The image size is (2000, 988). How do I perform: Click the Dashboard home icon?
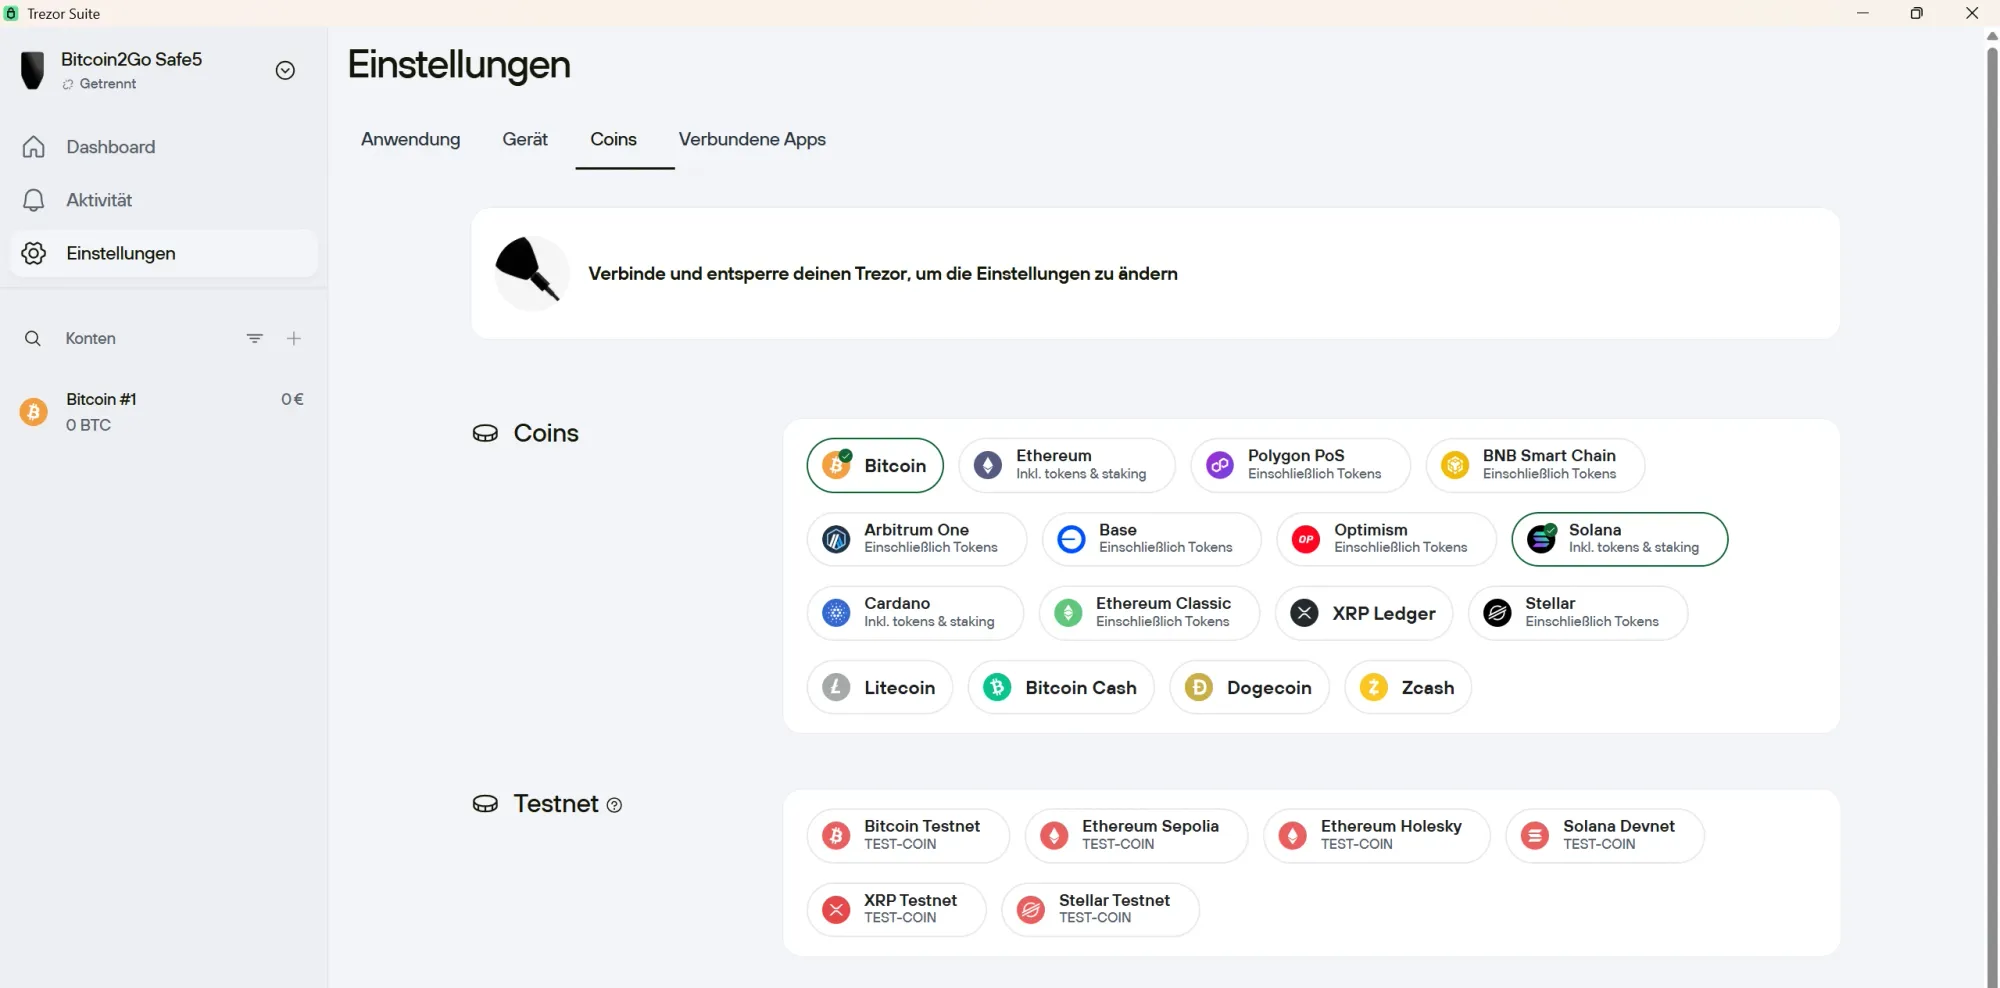tap(34, 147)
